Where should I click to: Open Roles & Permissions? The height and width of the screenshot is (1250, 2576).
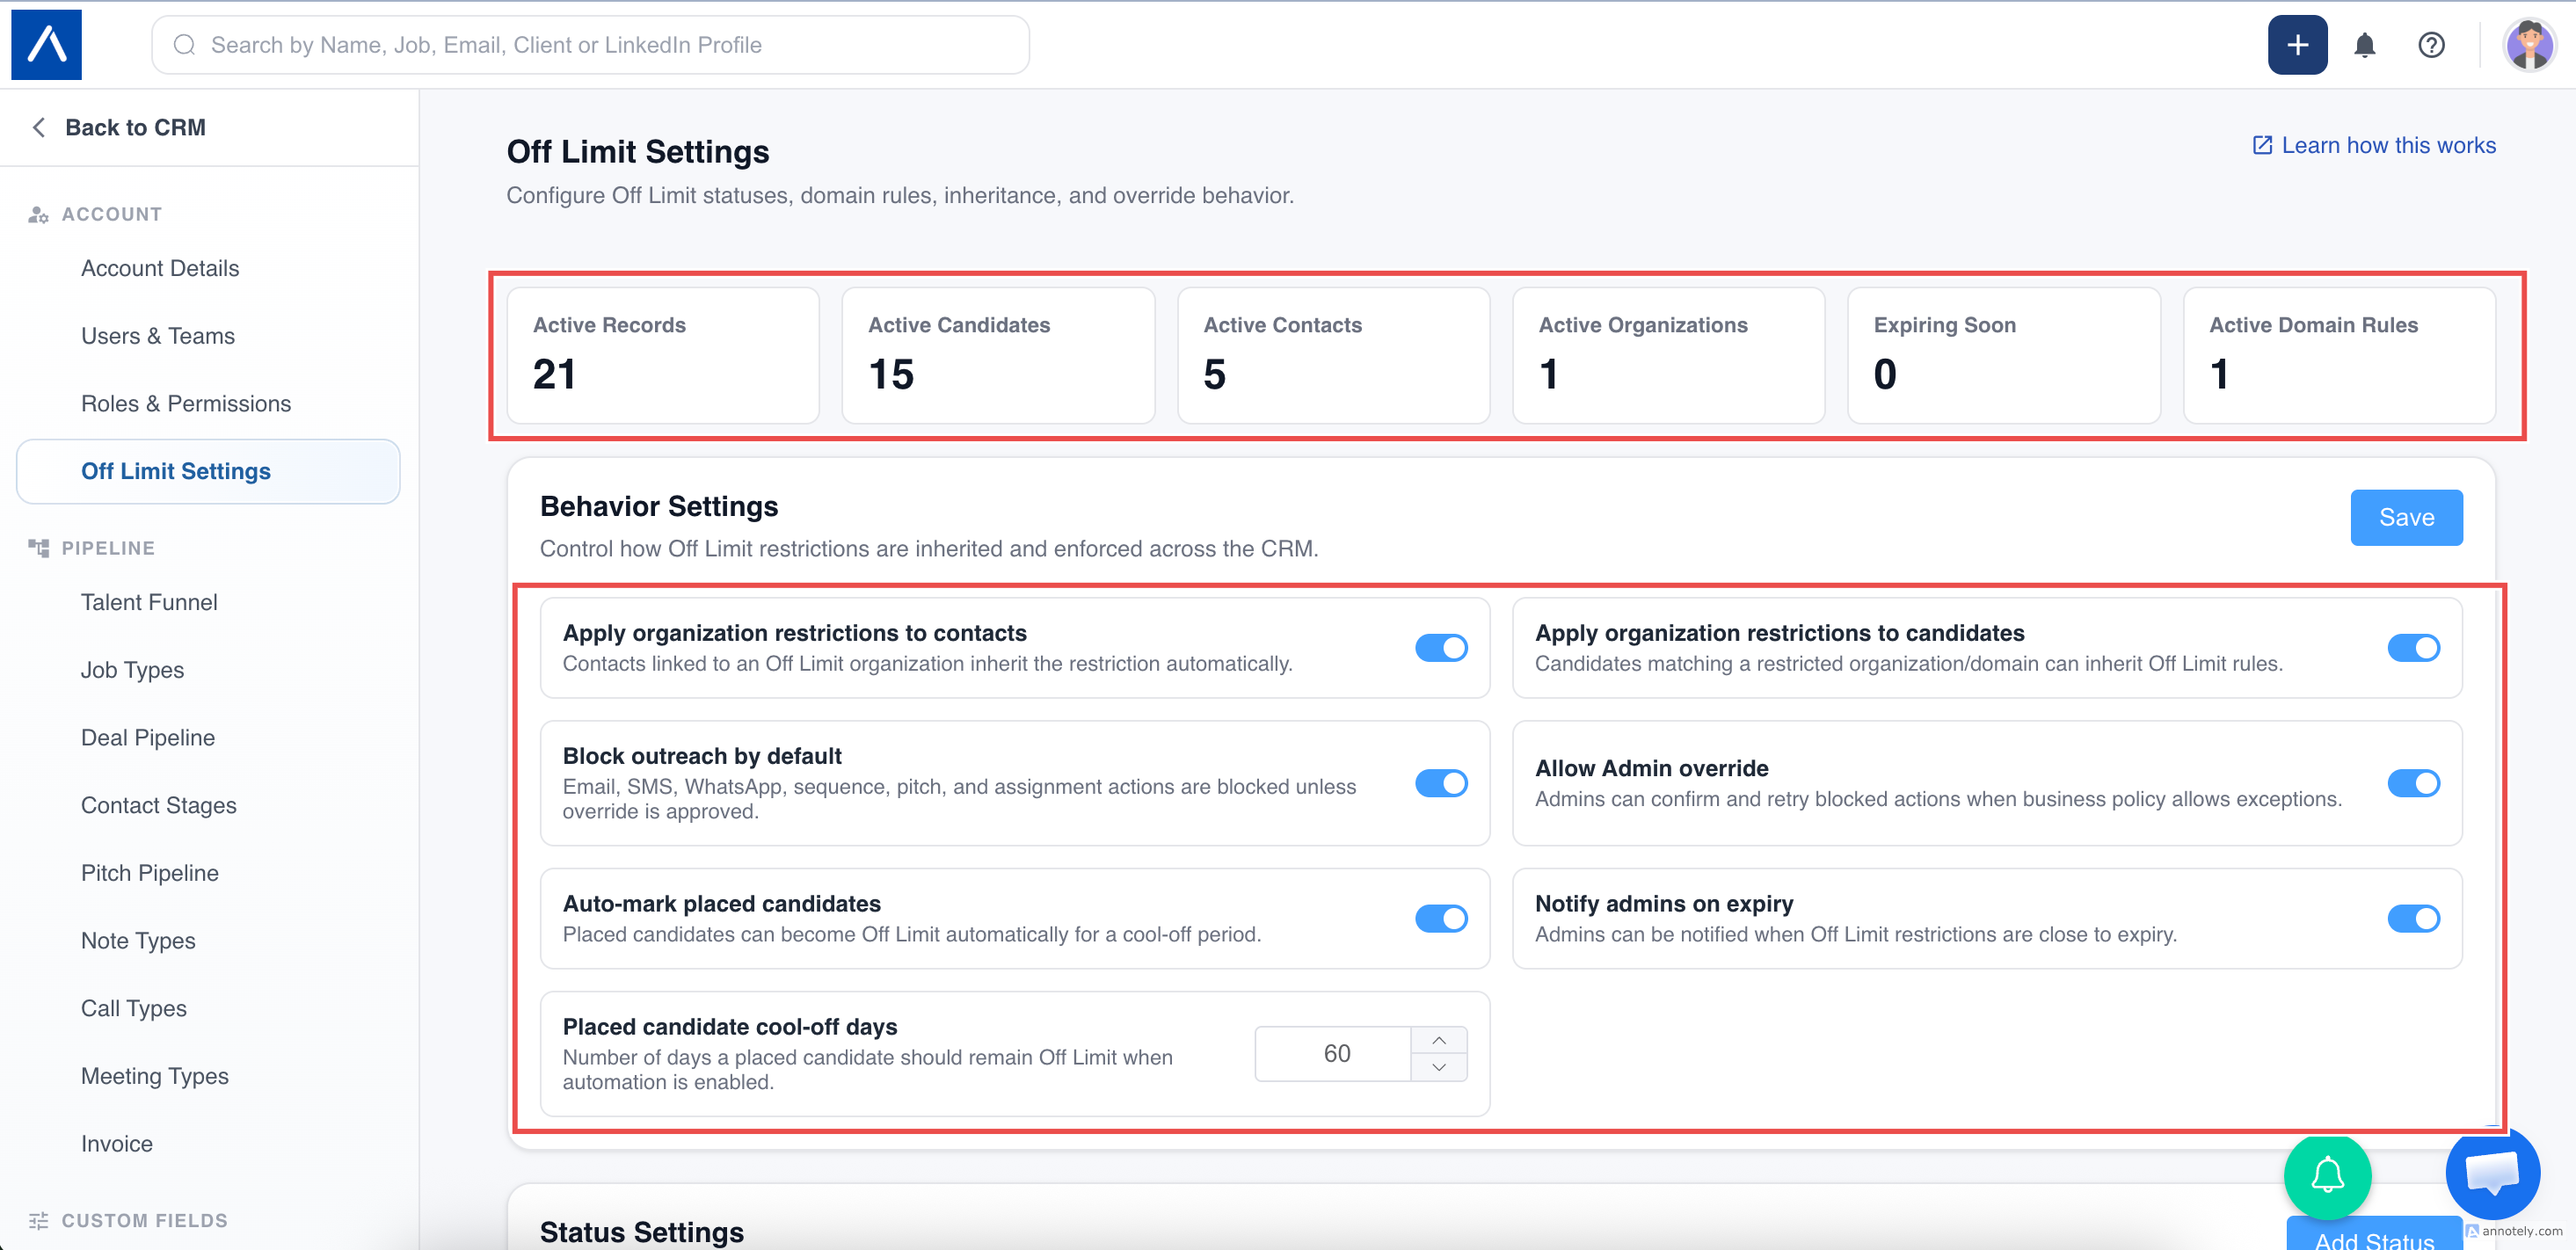coord(186,403)
